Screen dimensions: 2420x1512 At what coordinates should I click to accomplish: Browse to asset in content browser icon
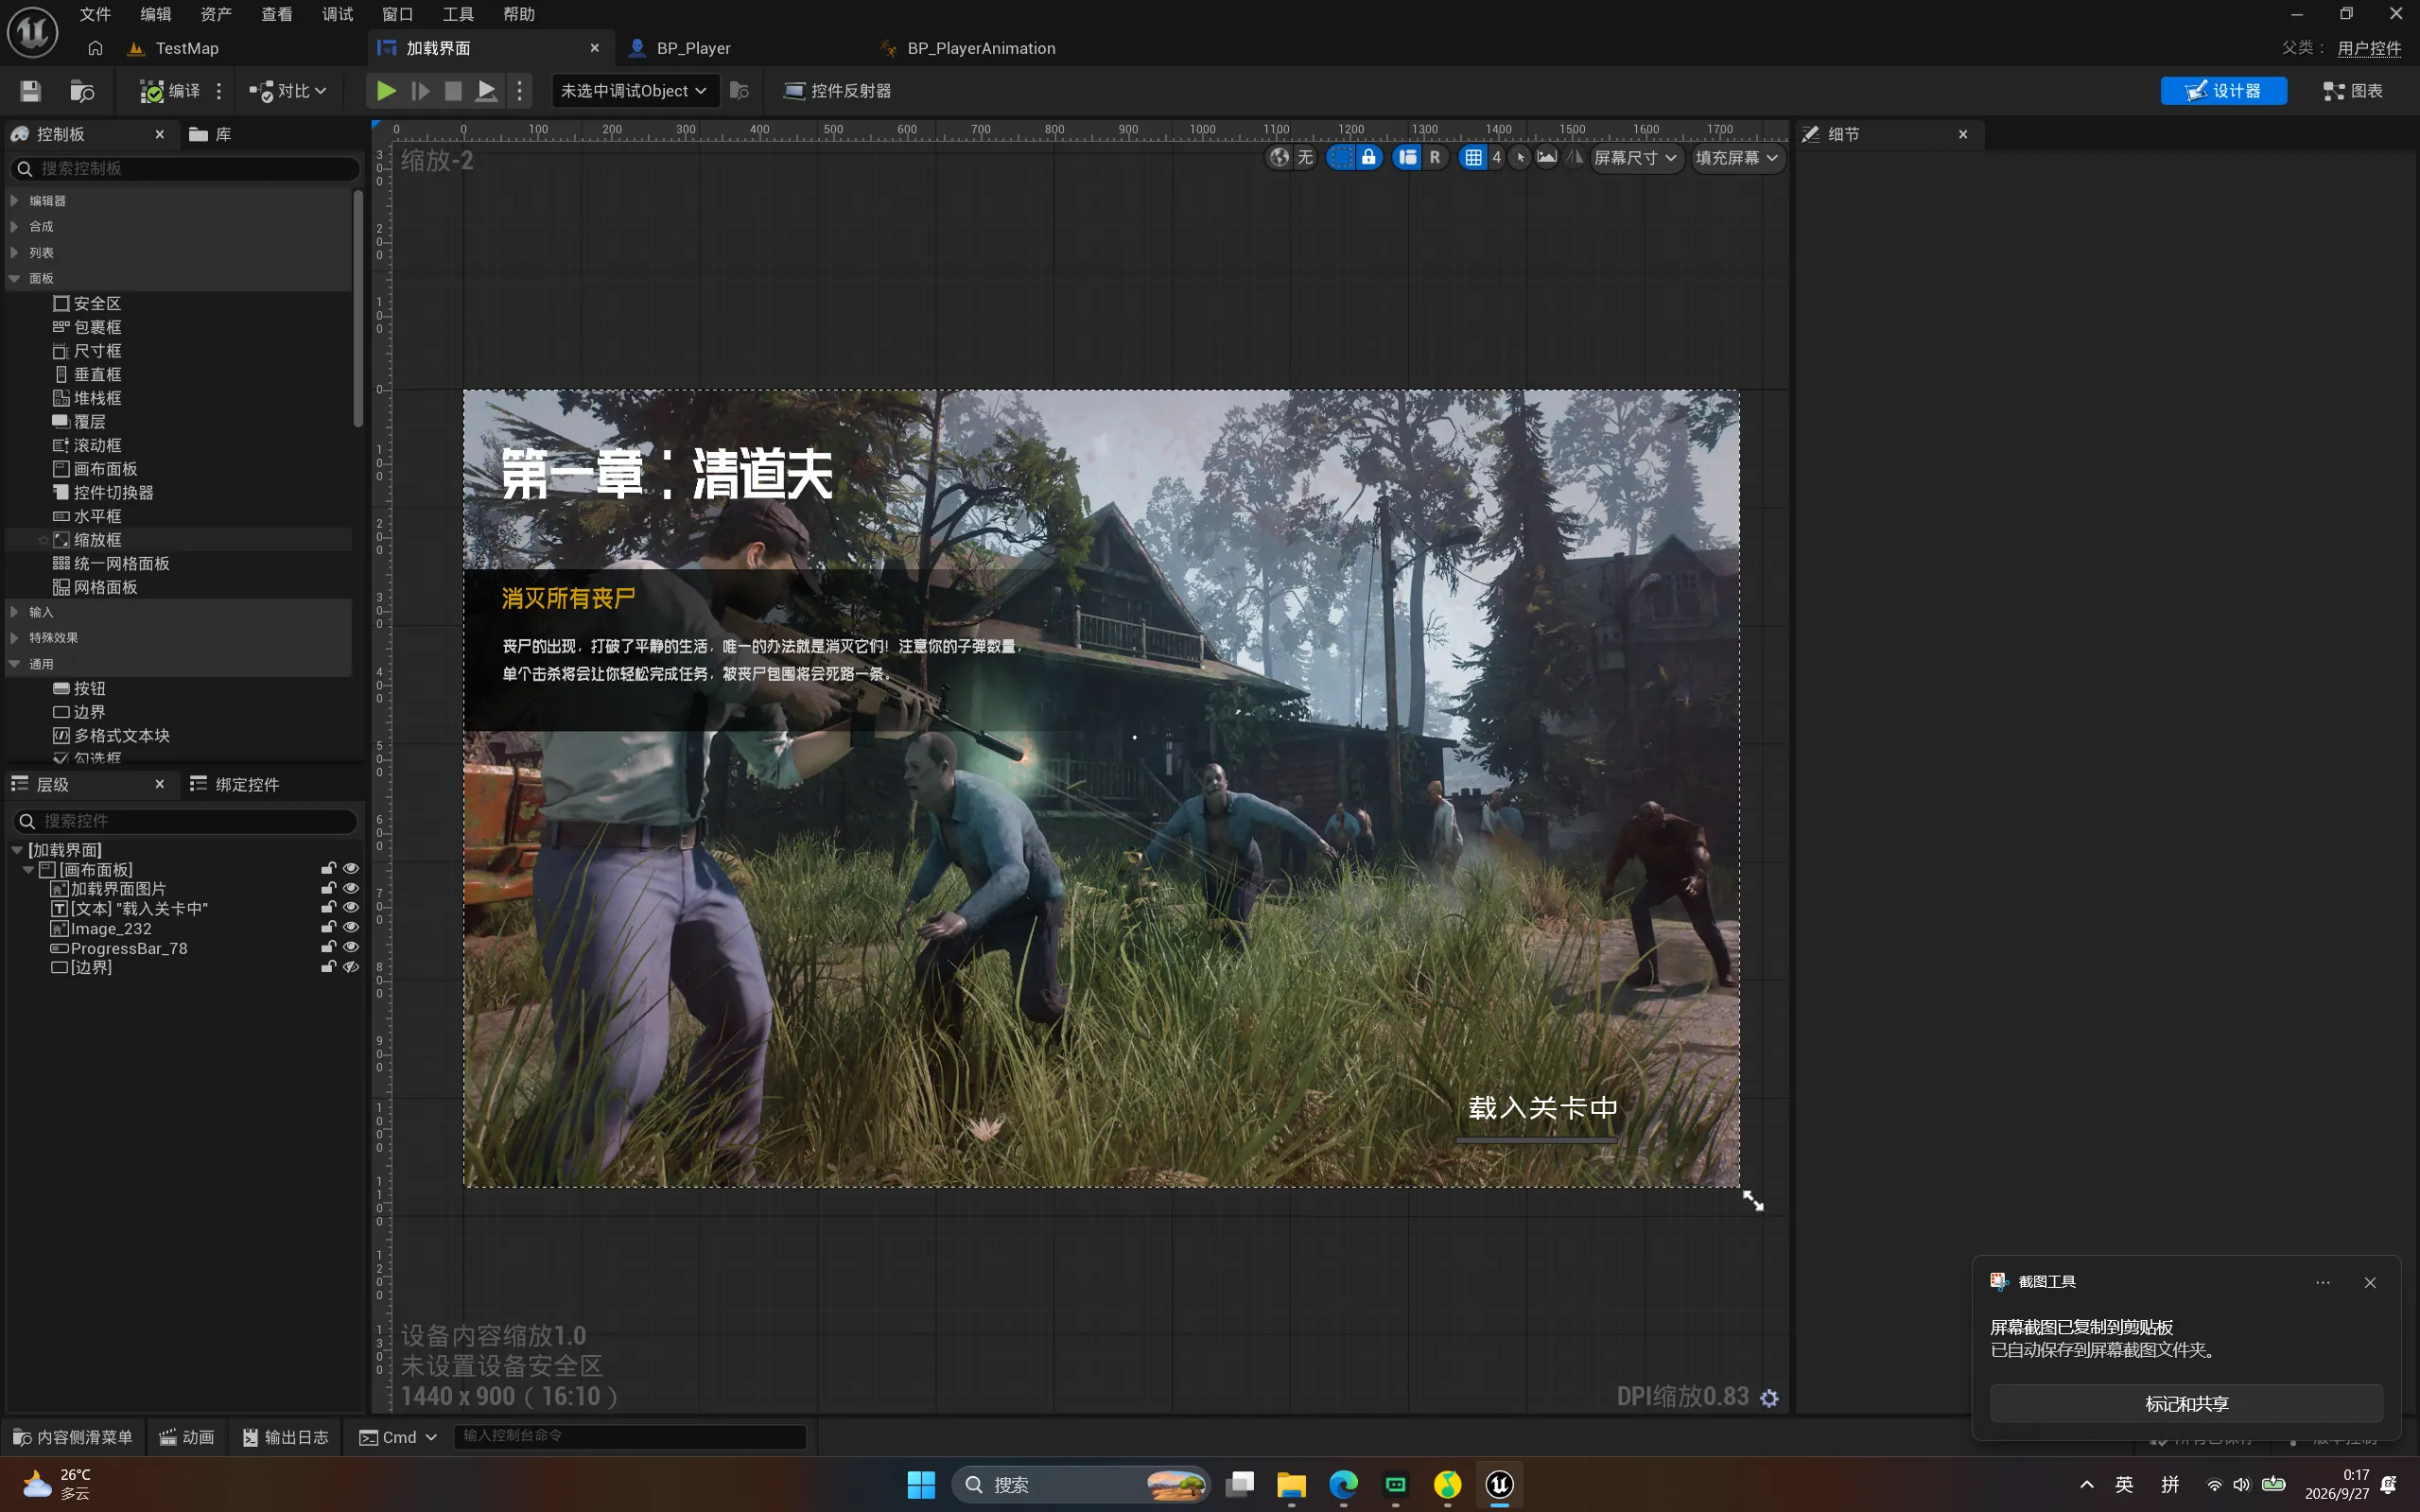tap(82, 91)
